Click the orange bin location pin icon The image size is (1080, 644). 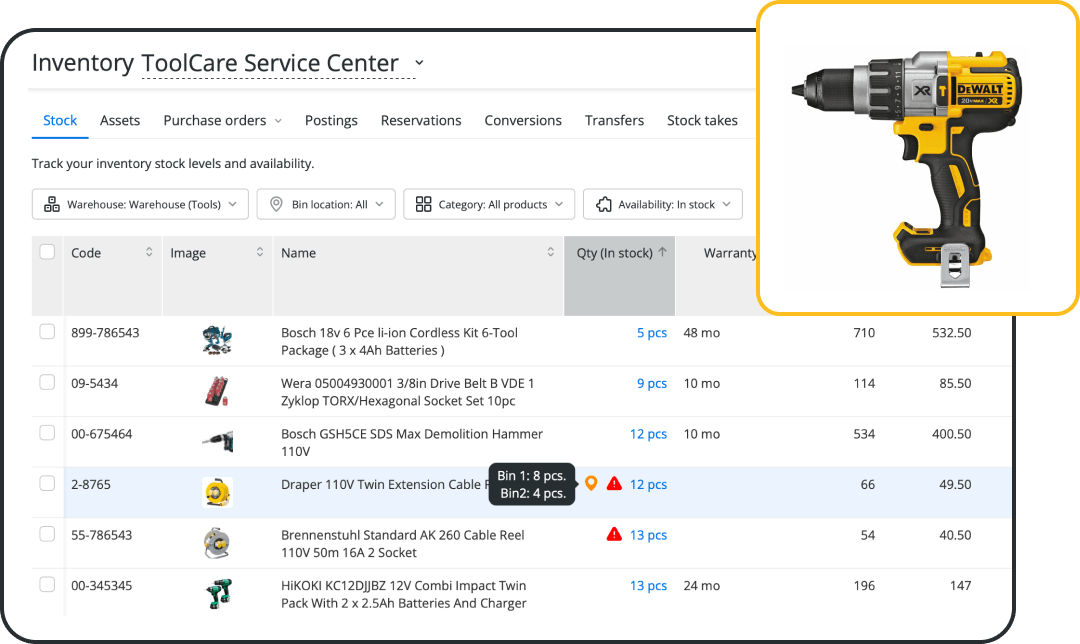click(591, 484)
